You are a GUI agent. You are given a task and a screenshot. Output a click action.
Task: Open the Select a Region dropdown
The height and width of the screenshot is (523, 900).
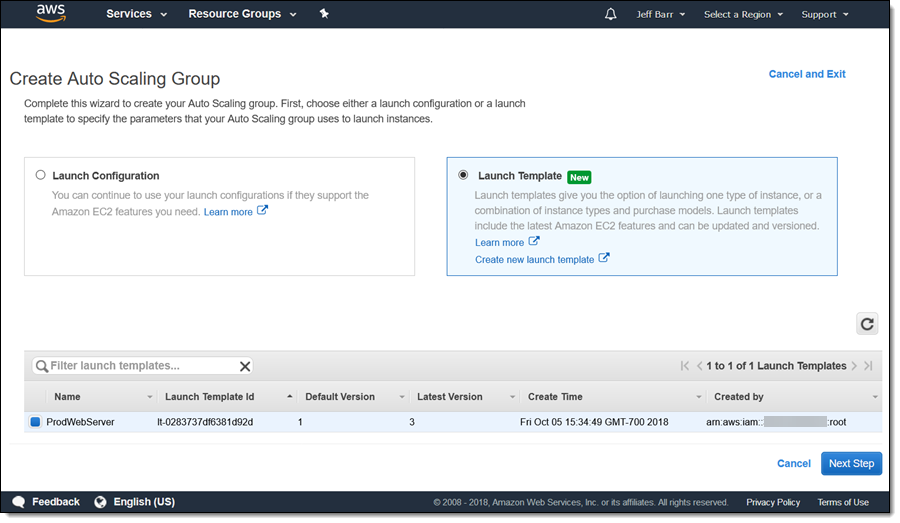(x=743, y=14)
